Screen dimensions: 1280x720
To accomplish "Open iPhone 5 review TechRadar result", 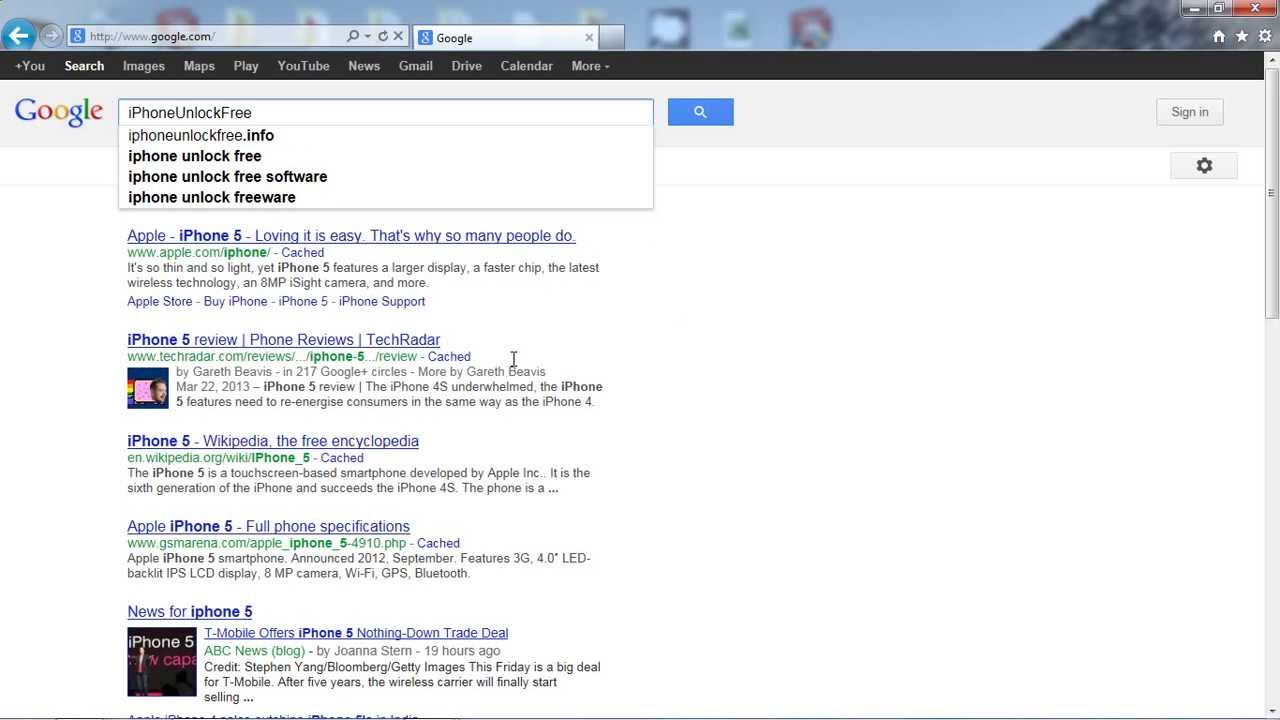I will coord(284,340).
